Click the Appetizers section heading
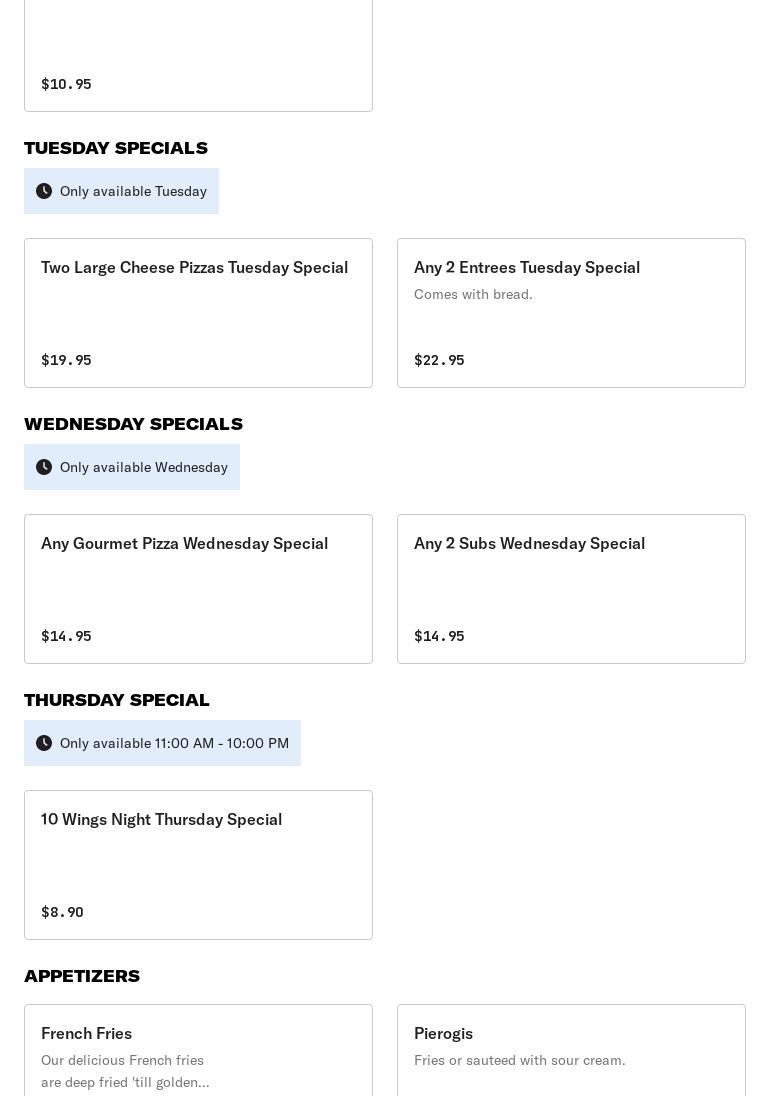This screenshot has width=770, height=1096. 82,976
